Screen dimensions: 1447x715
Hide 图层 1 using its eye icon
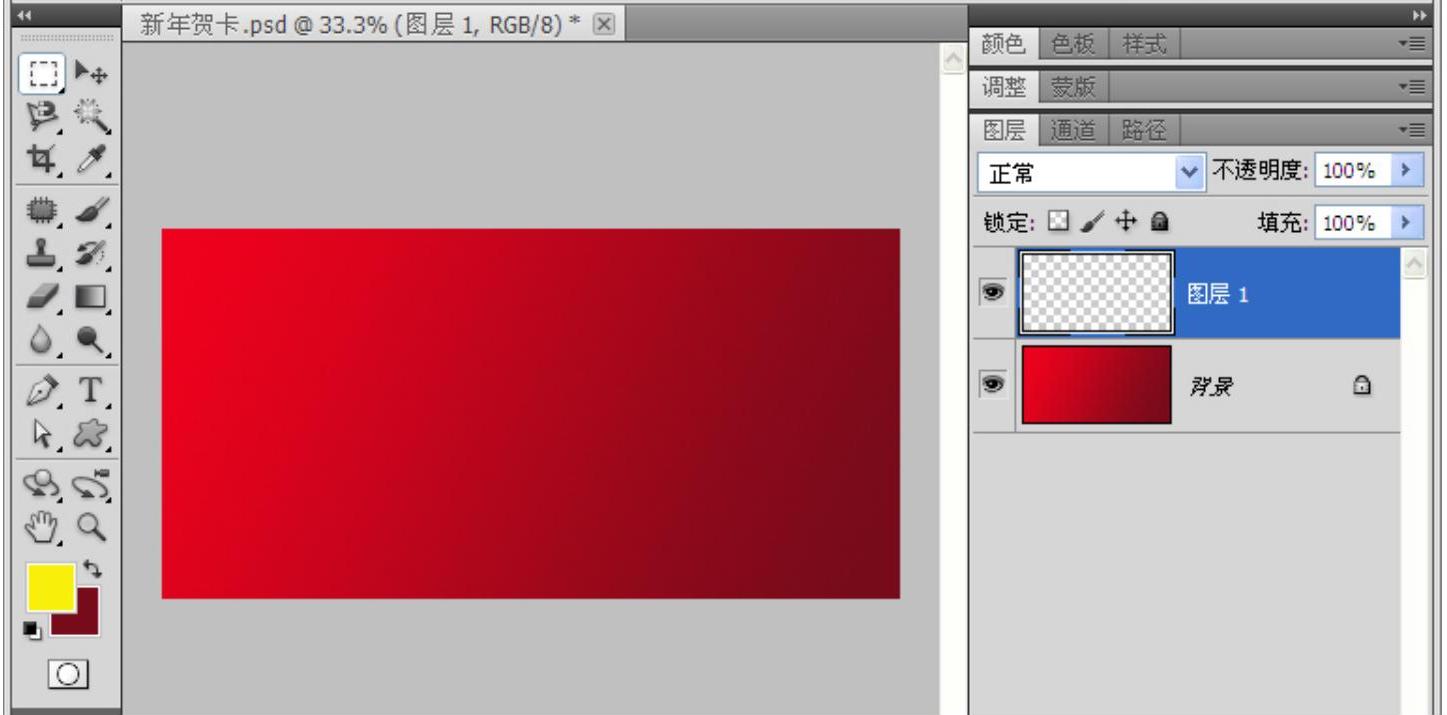point(993,293)
